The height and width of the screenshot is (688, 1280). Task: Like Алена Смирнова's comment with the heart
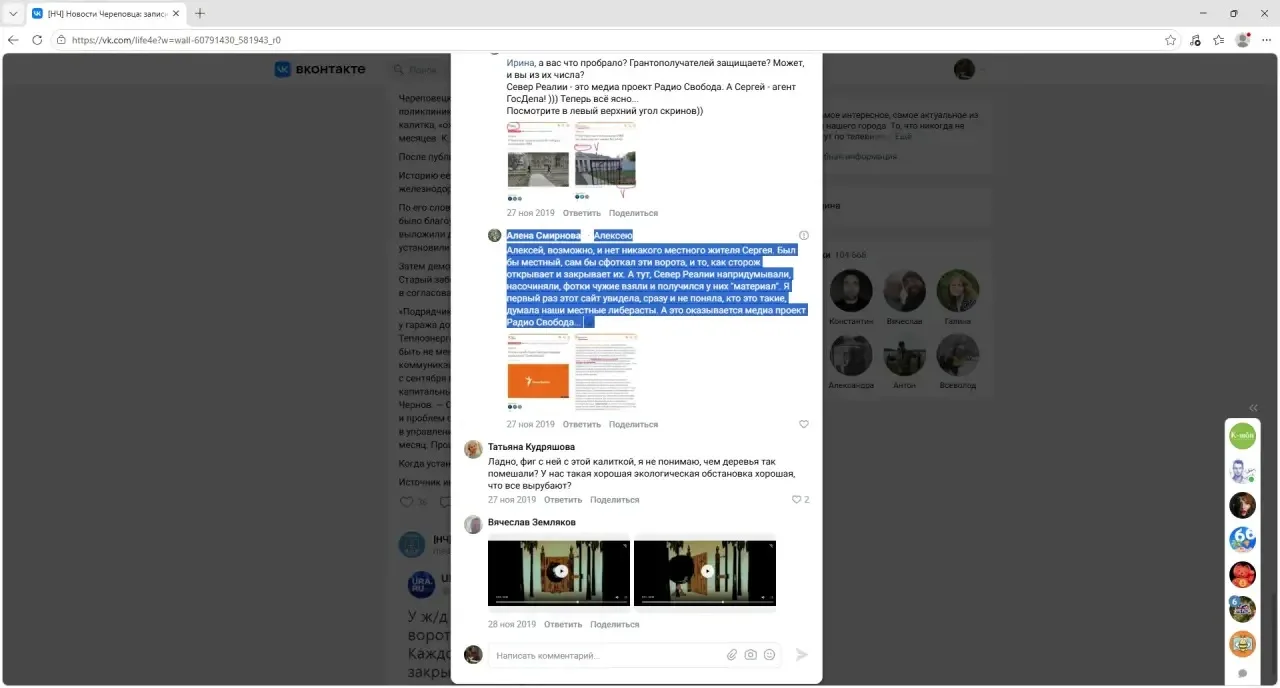coord(804,424)
